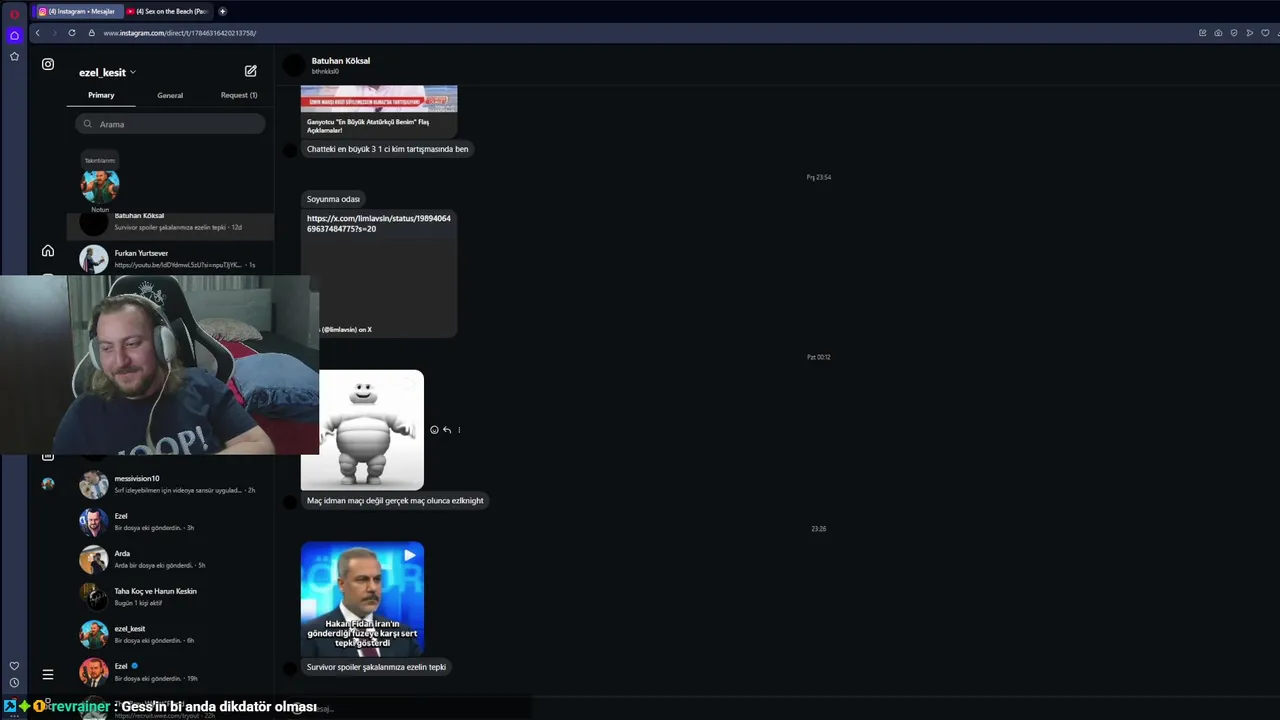Image resolution: width=1280 pixels, height=720 pixels.
Task: Open more options for the image message
Action: coord(459,430)
